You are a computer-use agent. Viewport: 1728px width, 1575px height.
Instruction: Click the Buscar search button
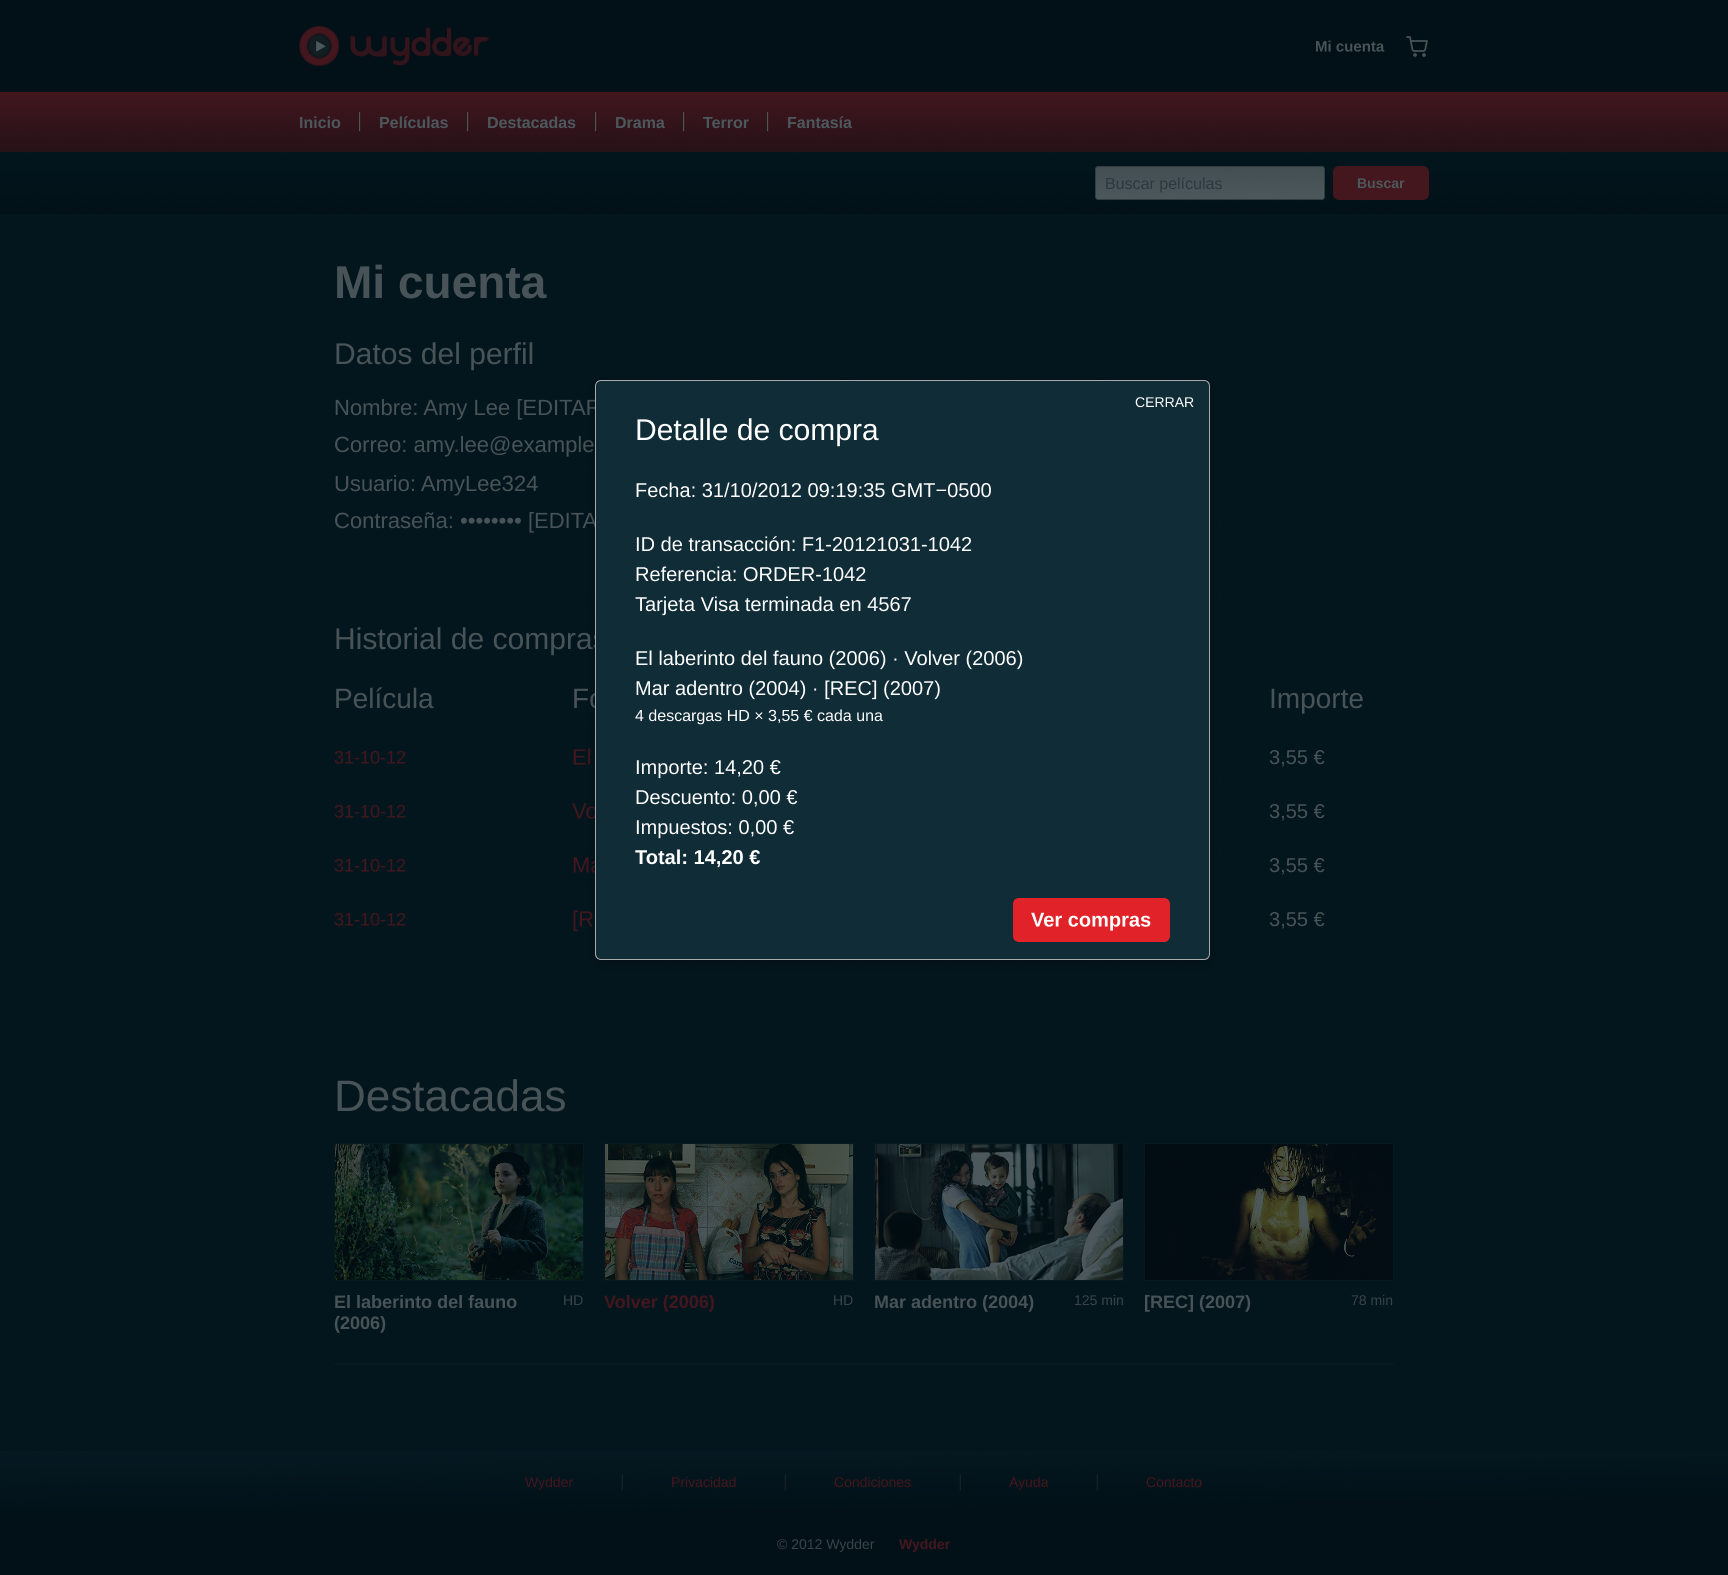click(1381, 183)
